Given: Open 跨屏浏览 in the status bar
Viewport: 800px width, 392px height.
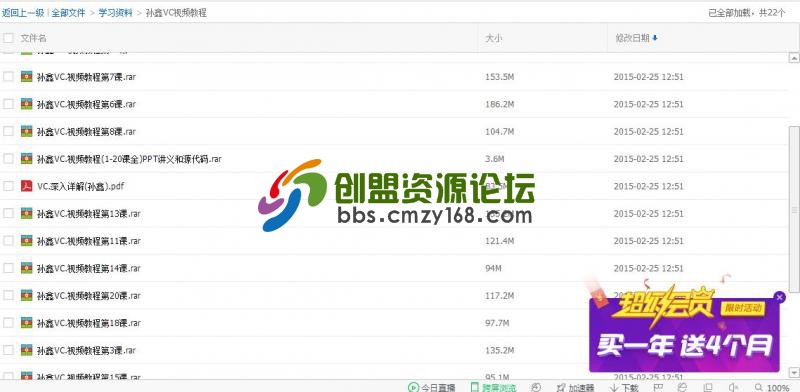Looking at the screenshot, I should [x=493, y=387].
